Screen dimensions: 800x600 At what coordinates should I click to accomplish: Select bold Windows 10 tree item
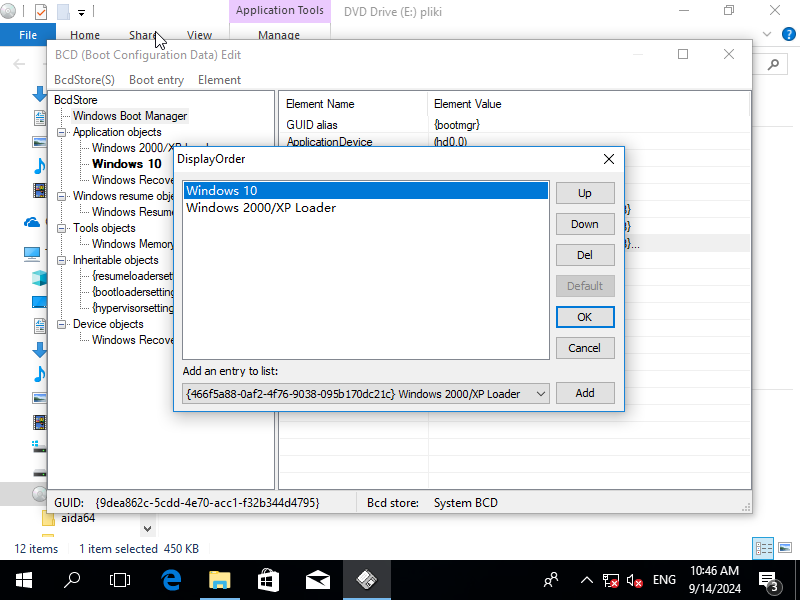point(127,164)
